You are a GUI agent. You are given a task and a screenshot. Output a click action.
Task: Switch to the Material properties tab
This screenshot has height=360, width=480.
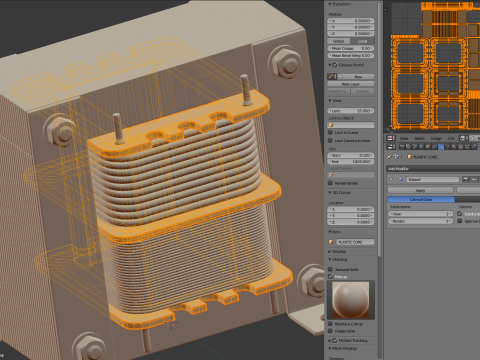pyautogui.click(x=454, y=146)
